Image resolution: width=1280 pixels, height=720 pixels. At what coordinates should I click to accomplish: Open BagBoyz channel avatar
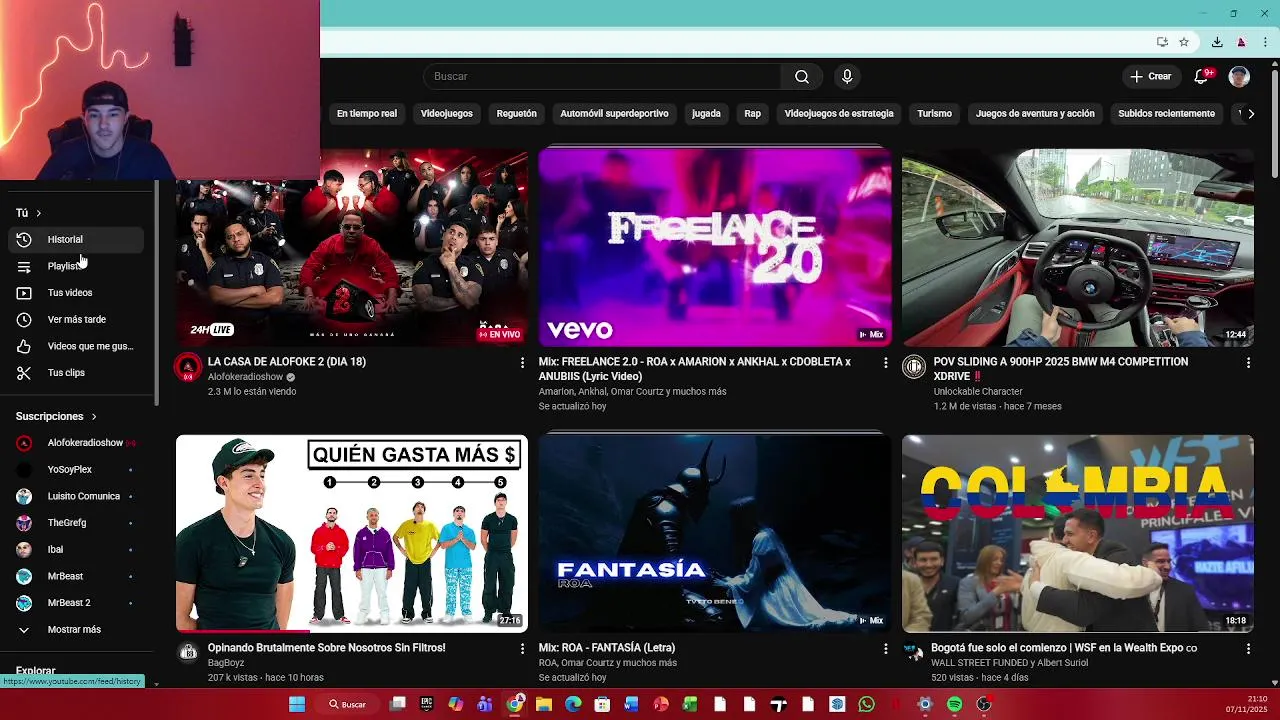tap(188, 653)
